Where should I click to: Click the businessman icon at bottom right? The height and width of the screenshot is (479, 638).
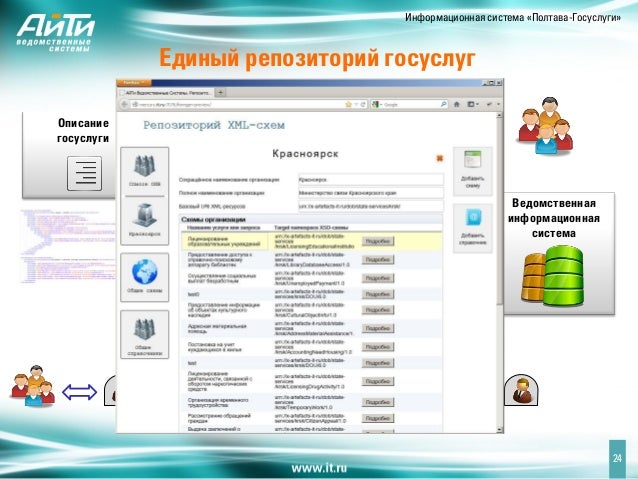(x=521, y=390)
